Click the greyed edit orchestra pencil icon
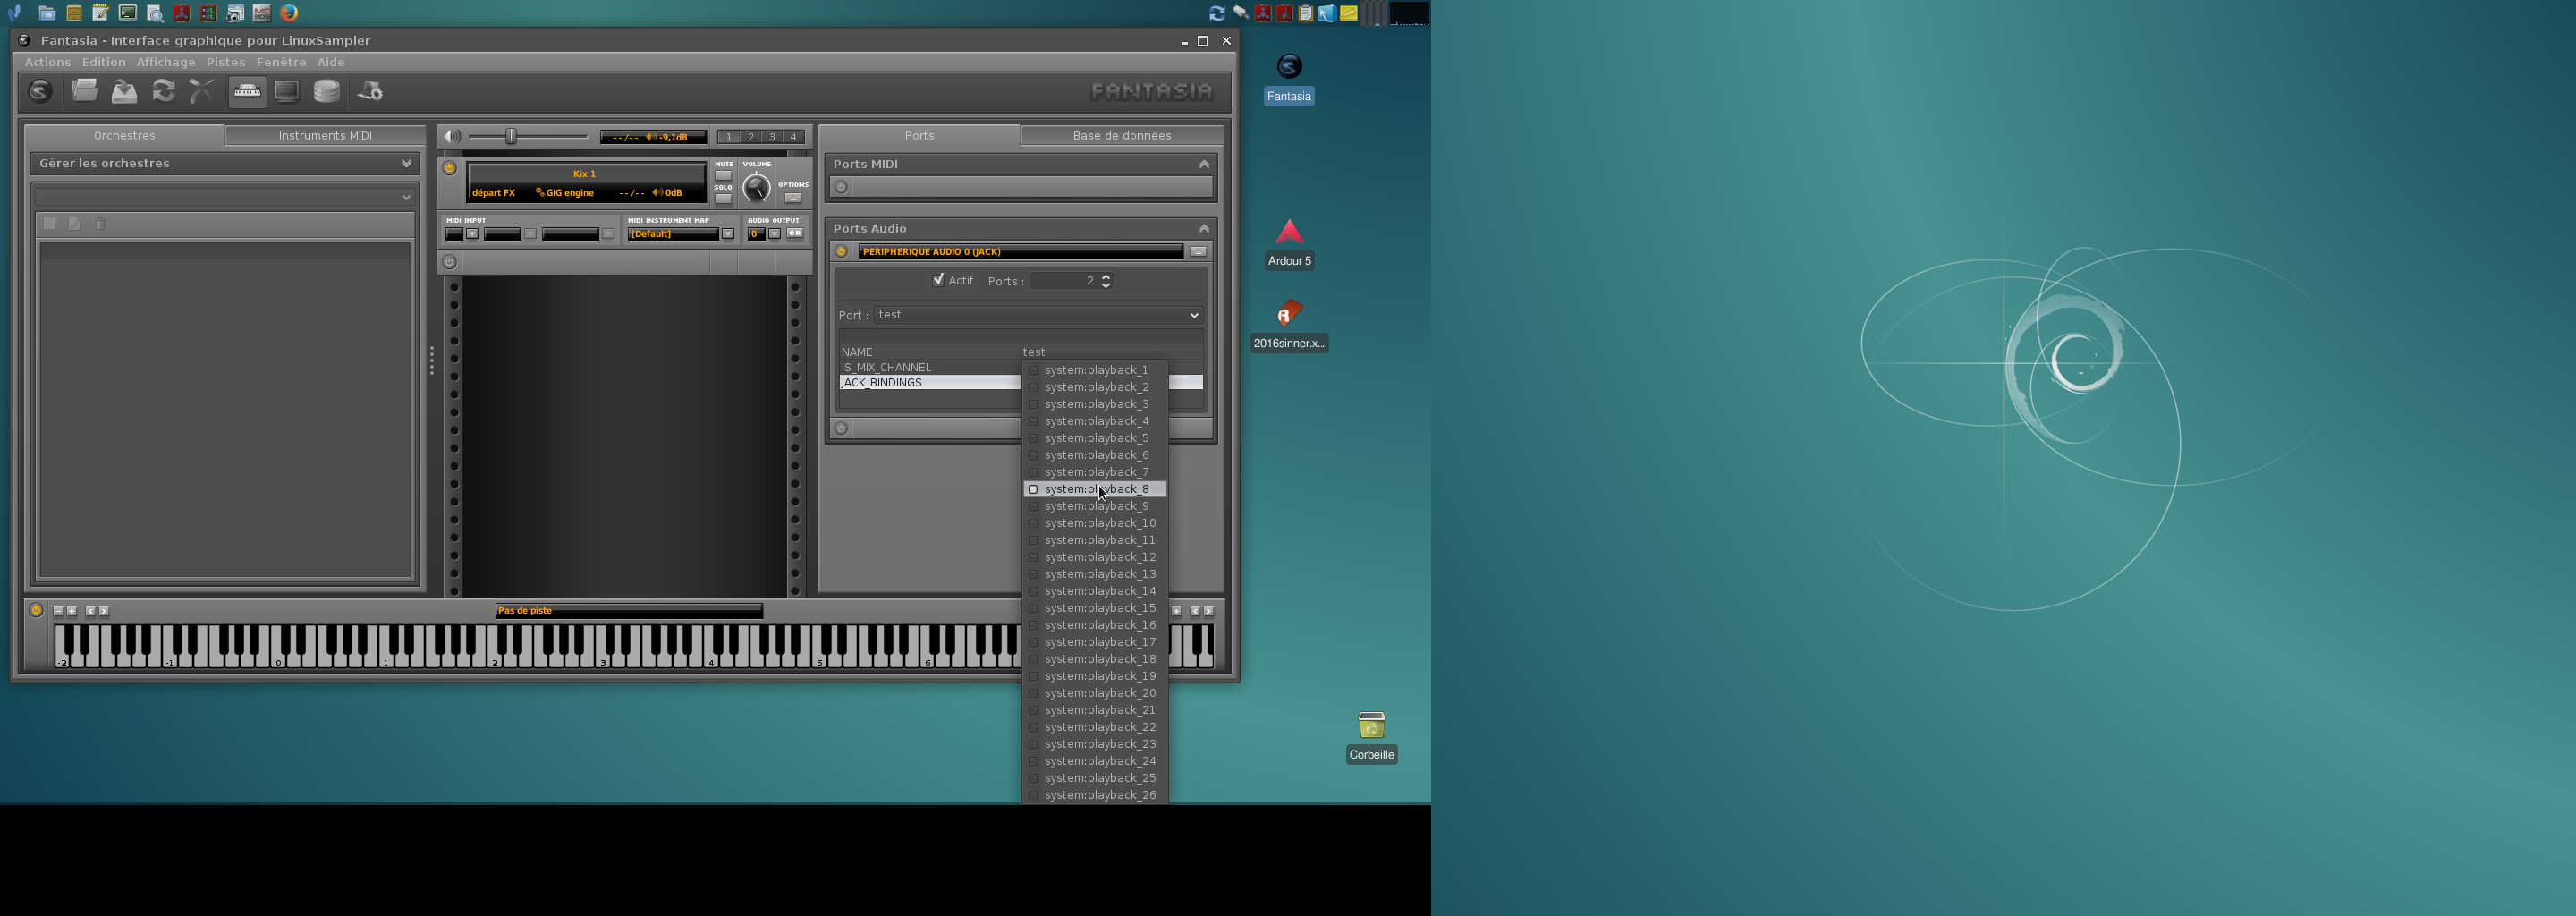Screen dimensions: 2576x916 tap(75, 224)
